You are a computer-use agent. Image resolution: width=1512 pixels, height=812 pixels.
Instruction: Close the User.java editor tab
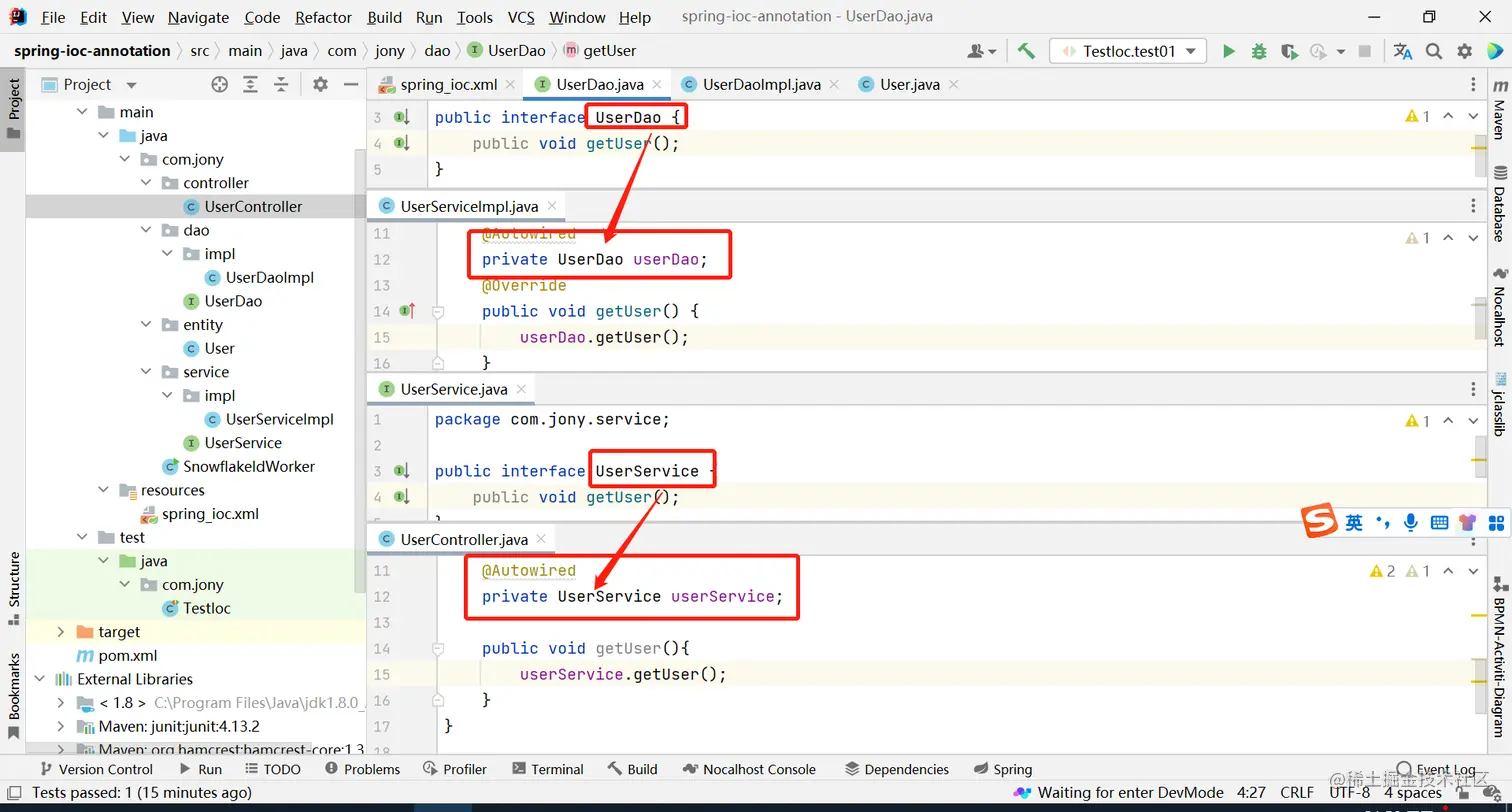click(952, 85)
